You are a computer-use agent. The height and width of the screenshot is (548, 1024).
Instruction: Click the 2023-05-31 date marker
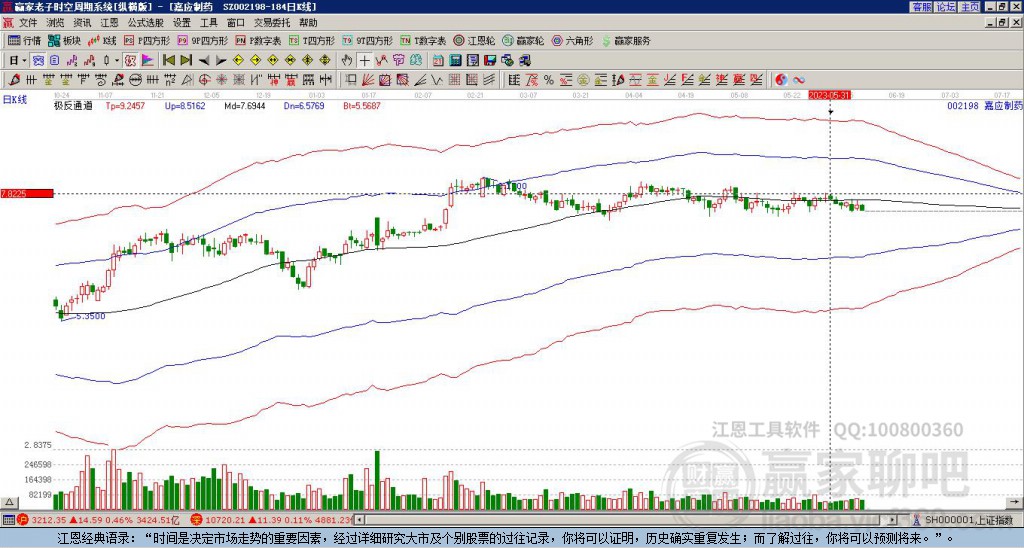[x=829, y=95]
